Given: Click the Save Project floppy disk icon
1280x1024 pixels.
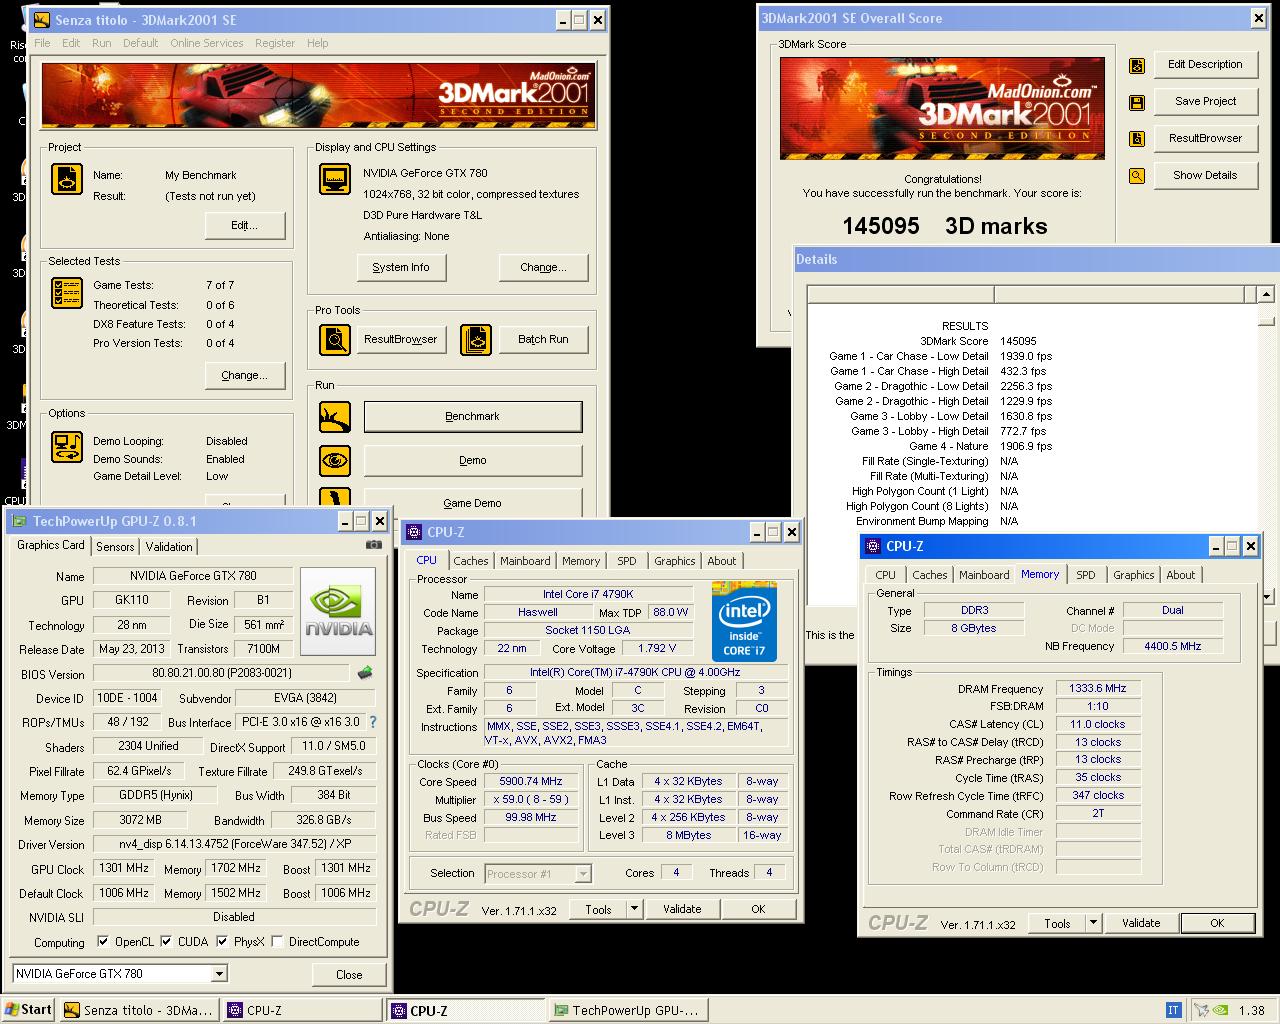Looking at the screenshot, I should (1137, 102).
